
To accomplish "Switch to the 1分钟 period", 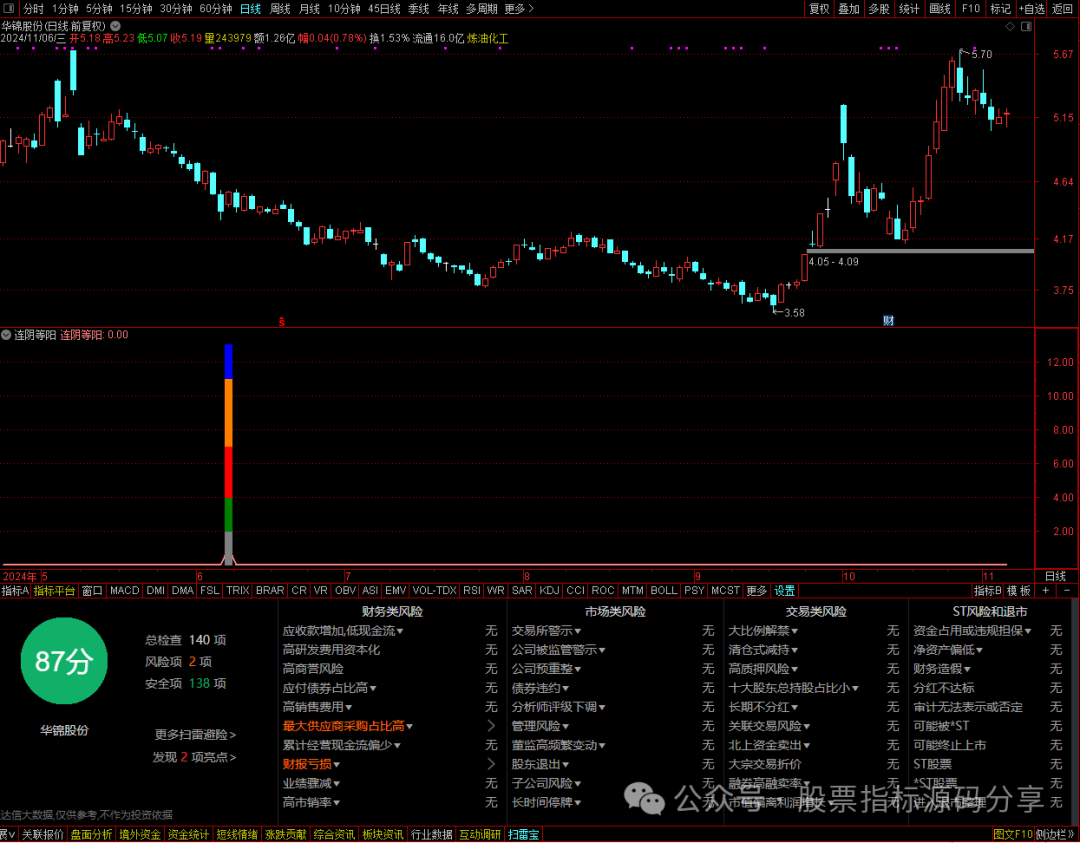I will (x=65, y=9).
